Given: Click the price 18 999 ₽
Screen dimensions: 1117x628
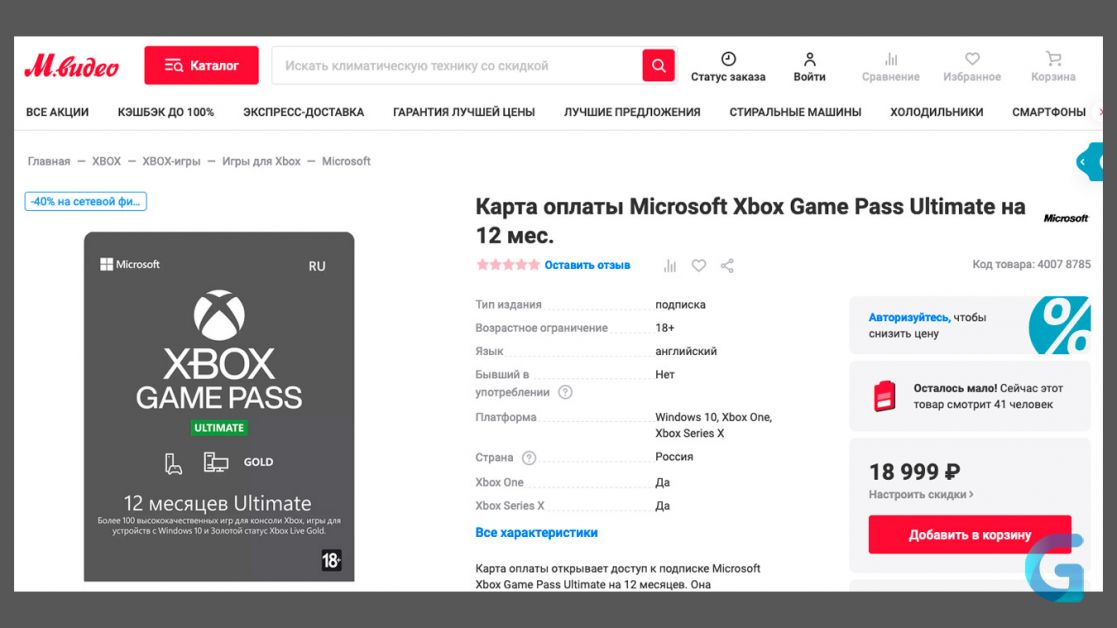Looking at the screenshot, I should (915, 471).
